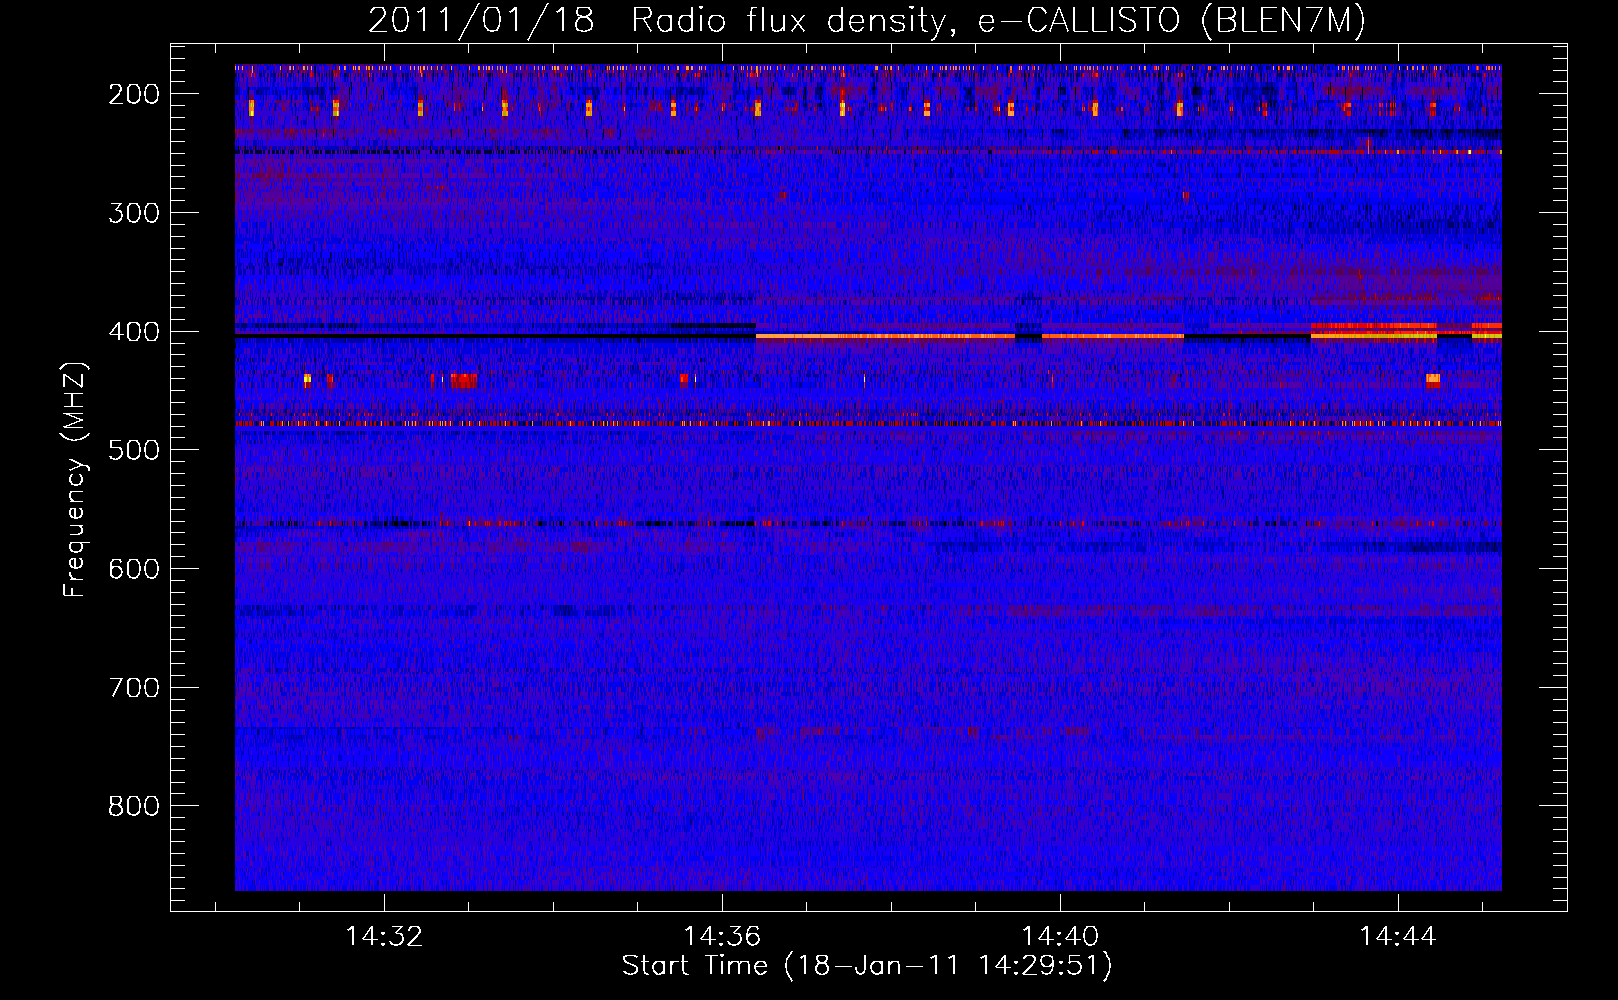Click the 400 frequency tick label

tap(133, 332)
